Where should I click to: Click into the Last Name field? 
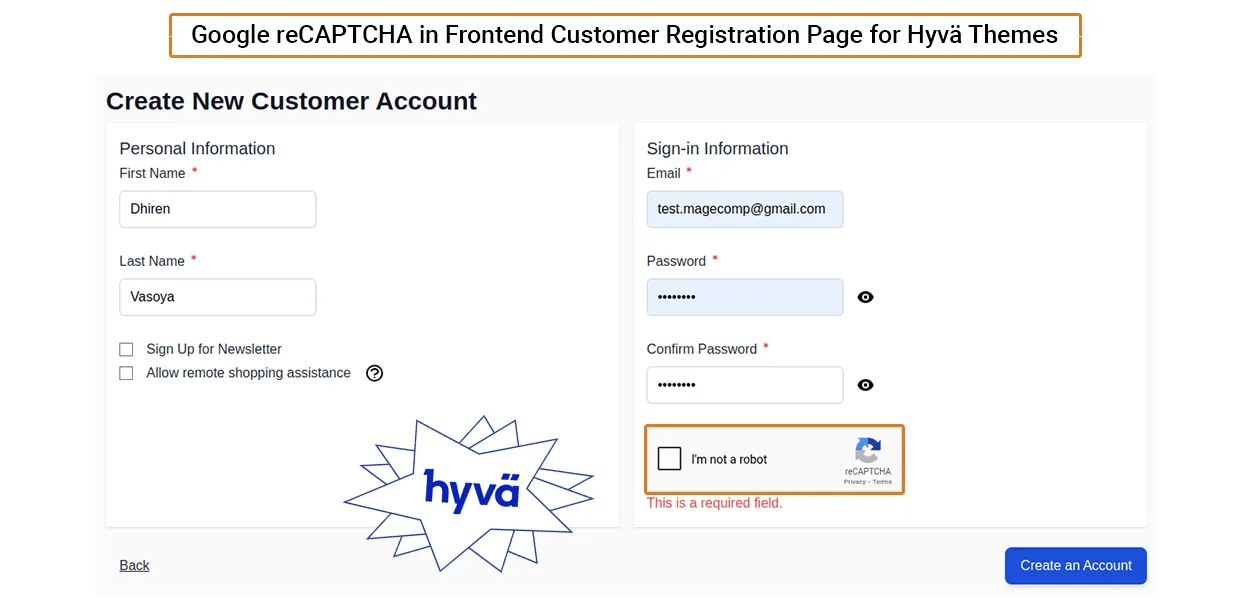(217, 297)
